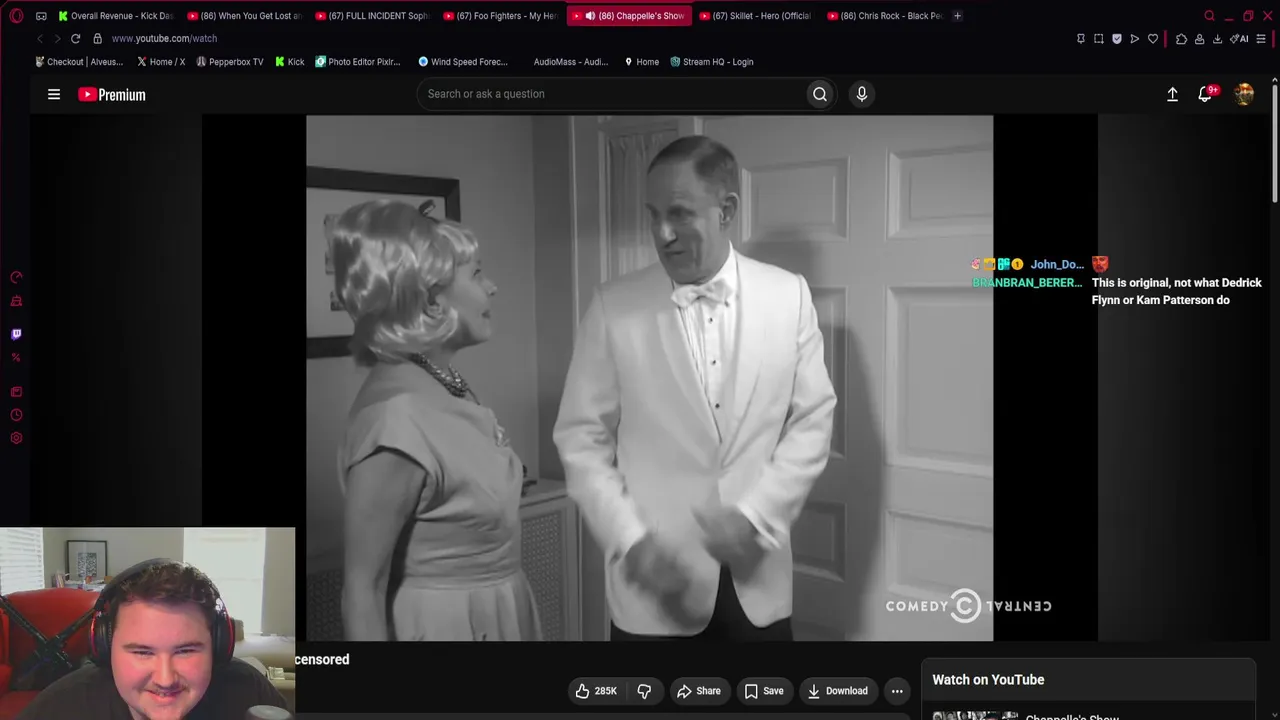Open the player play-arrow icon in toolbar
This screenshot has height=720, width=1280.
(1134, 39)
